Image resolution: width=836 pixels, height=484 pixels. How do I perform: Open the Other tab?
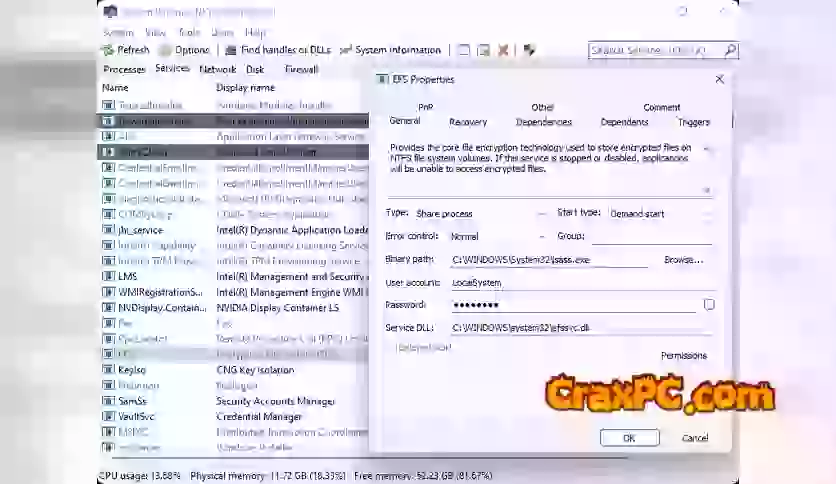tap(542, 107)
